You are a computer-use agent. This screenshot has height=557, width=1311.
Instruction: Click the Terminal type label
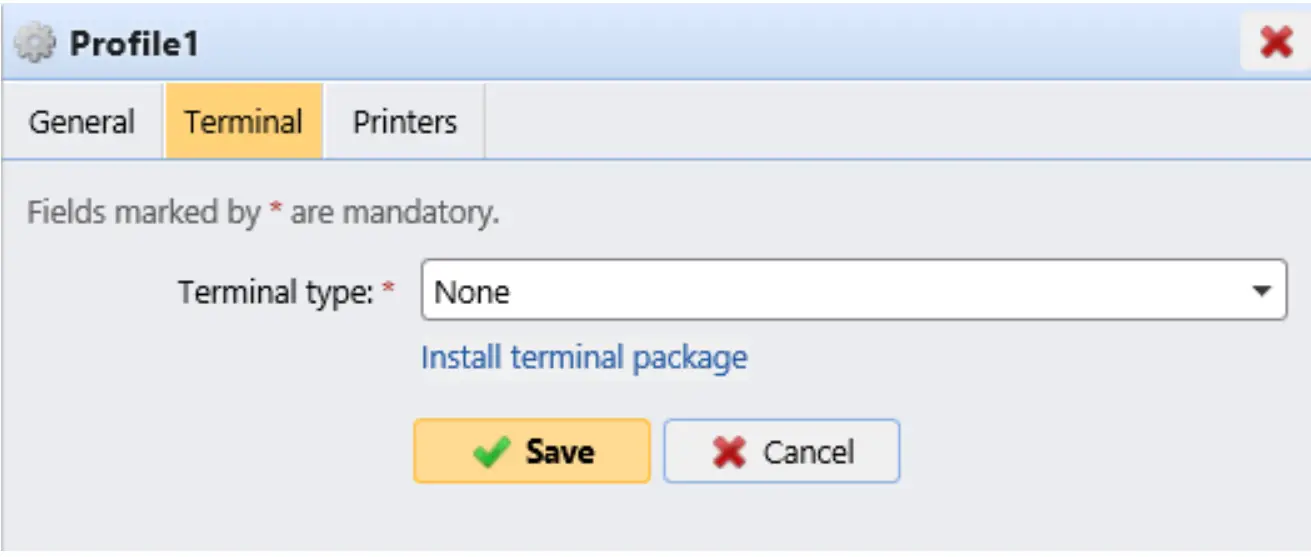(275, 292)
